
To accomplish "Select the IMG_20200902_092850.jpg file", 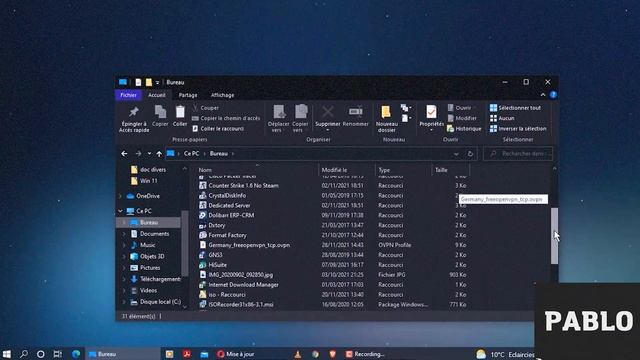I will (240, 275).
